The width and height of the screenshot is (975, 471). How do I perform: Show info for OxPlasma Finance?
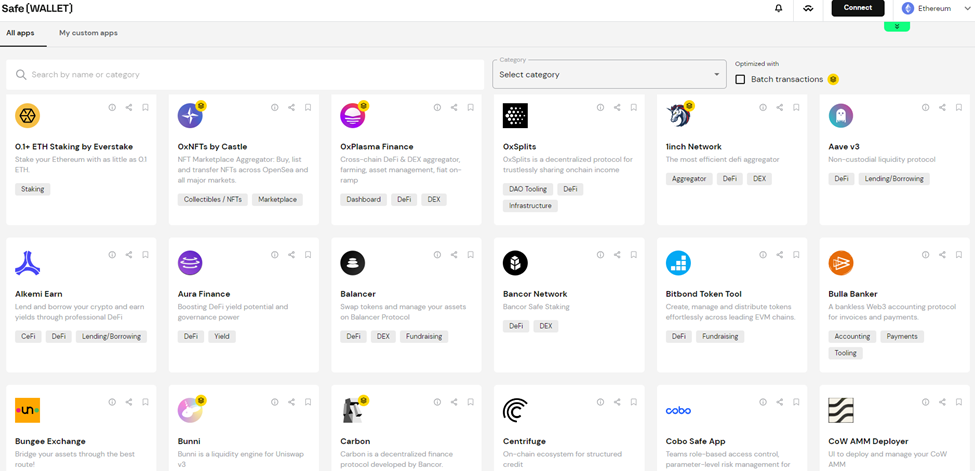tap(437, 108)
